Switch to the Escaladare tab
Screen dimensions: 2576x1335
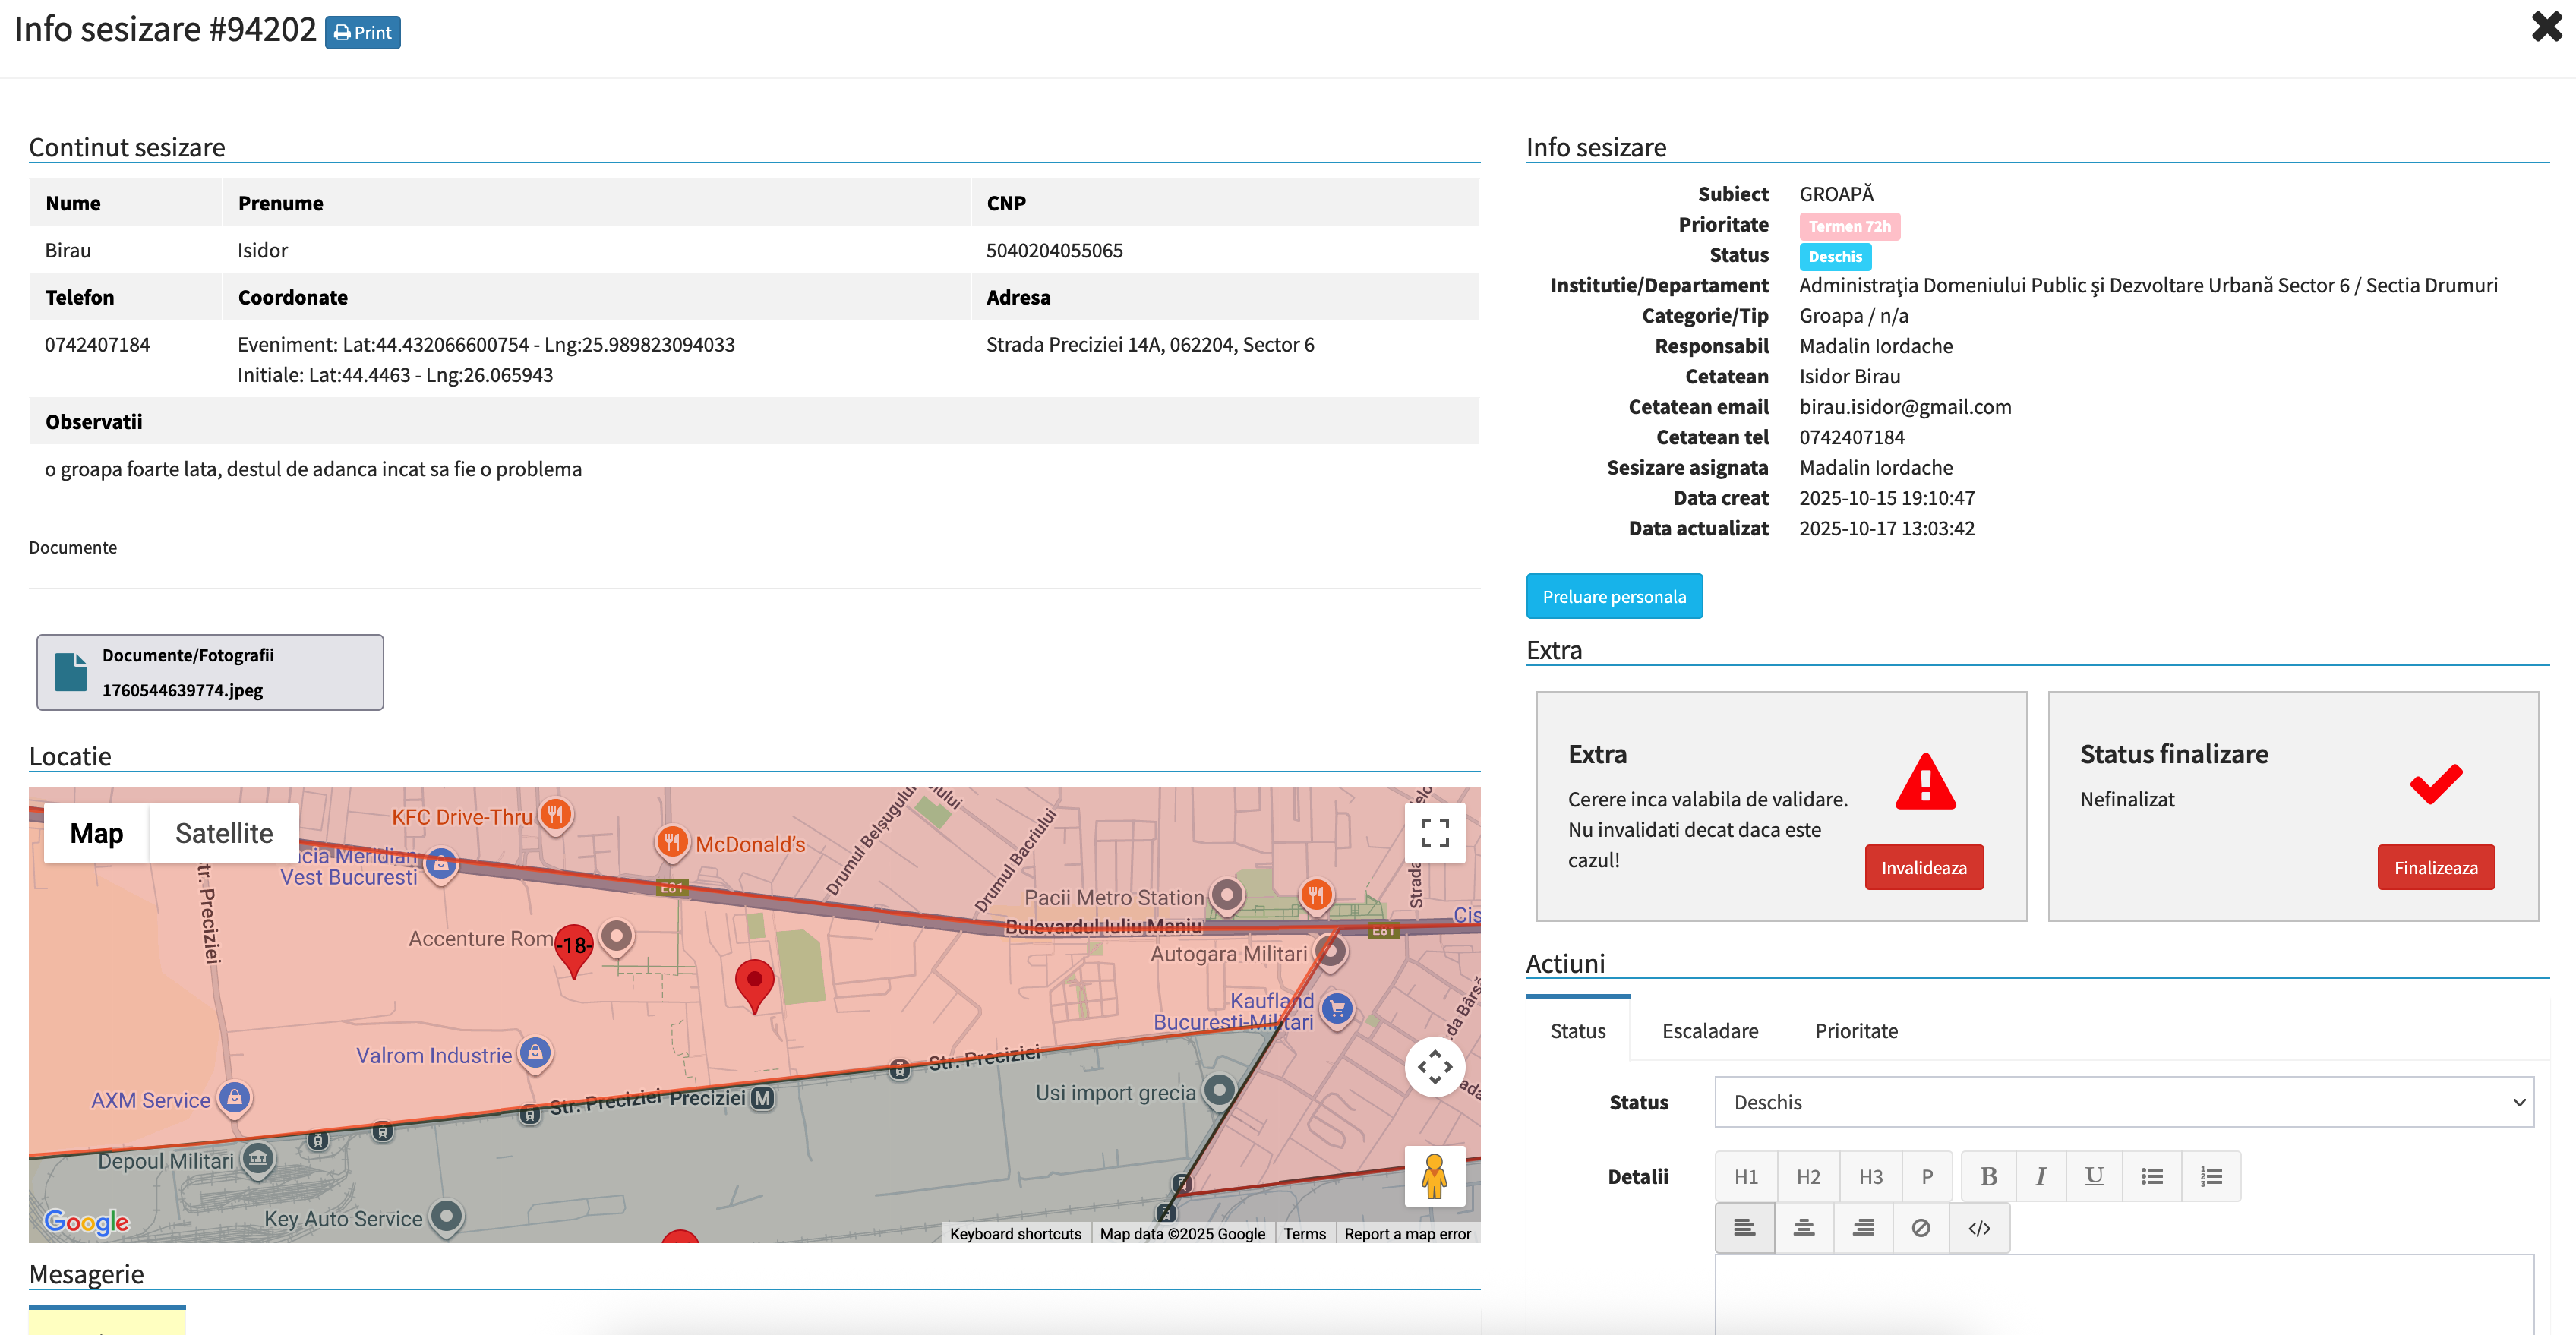click(1709, 1031)
